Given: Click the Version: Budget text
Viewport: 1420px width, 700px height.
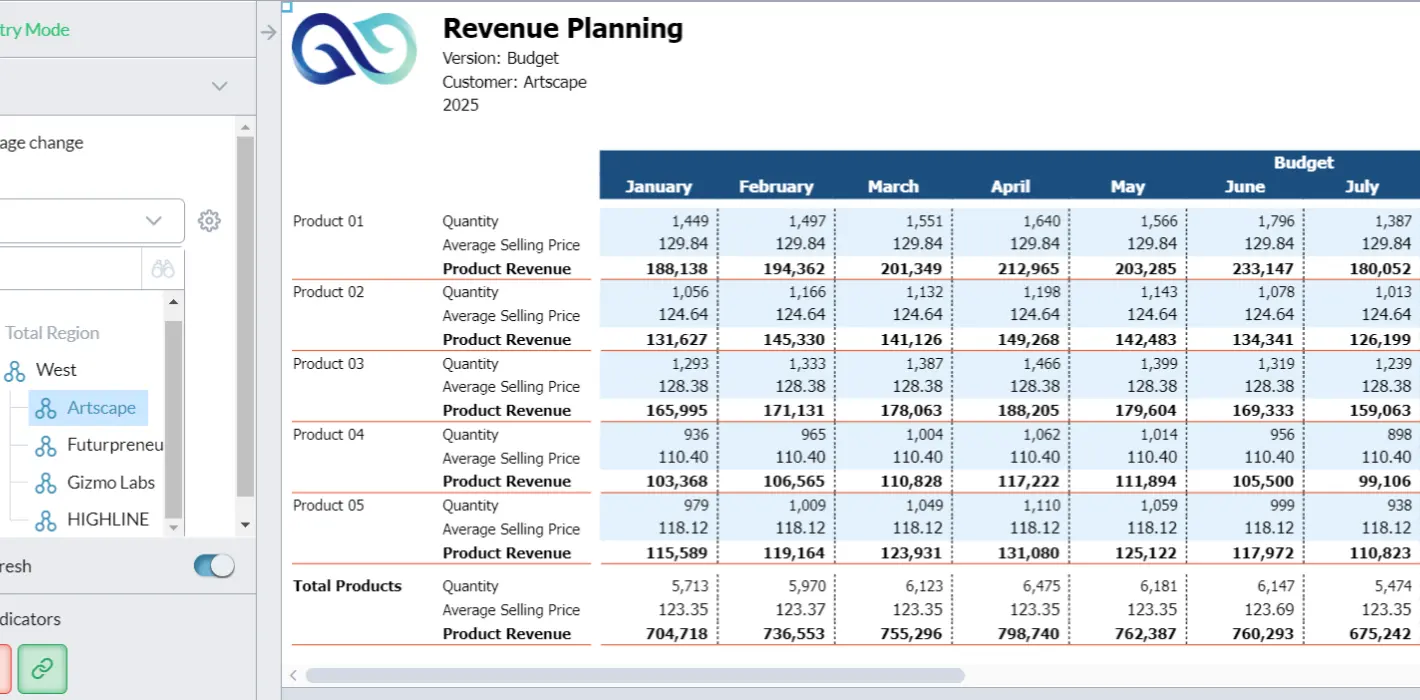Looking at the screenshot, I should pyautogui.click(x=501, y=58).
